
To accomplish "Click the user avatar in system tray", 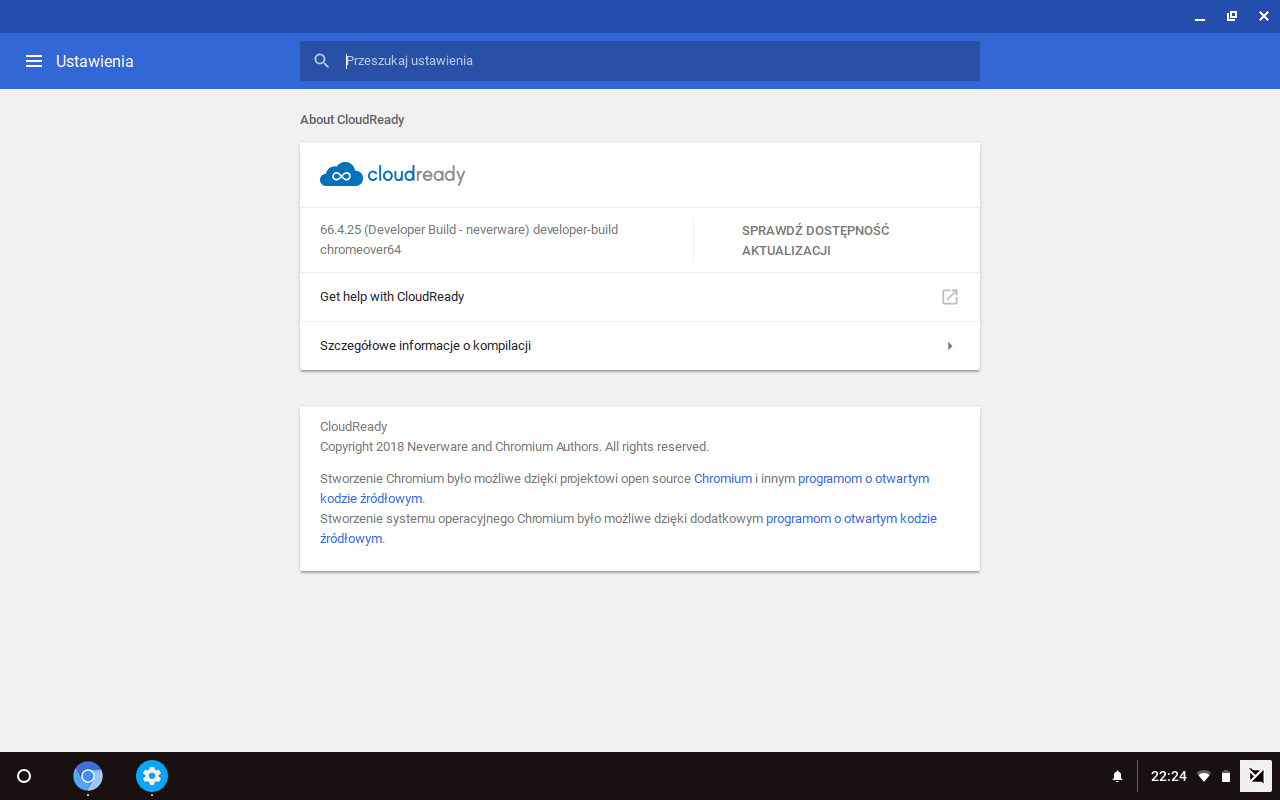I will [1255, 776].
